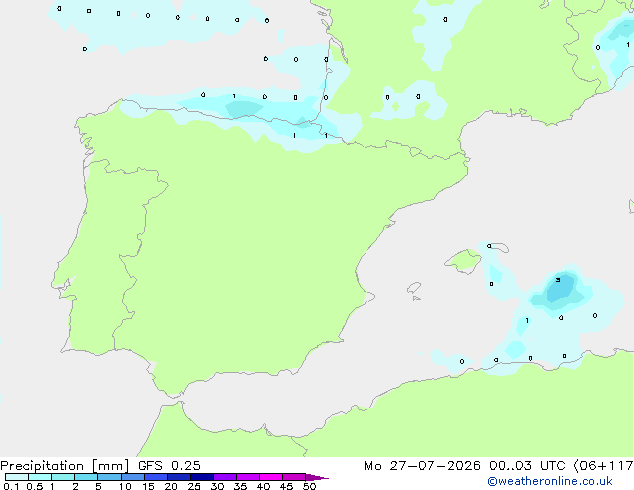Click the "Precipitation [mm]" title text
The height and width of the screenshot is (490, 634).
coord(65,466)
